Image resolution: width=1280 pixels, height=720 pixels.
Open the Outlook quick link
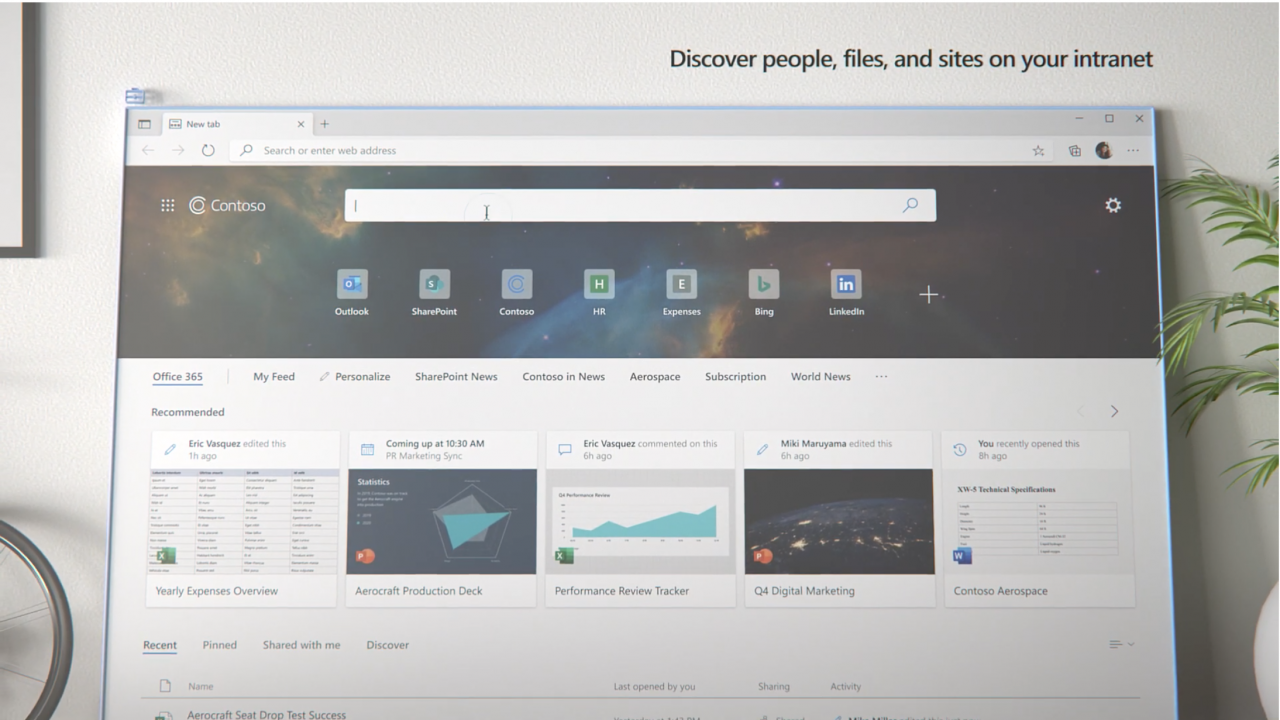tap(352, 293)
